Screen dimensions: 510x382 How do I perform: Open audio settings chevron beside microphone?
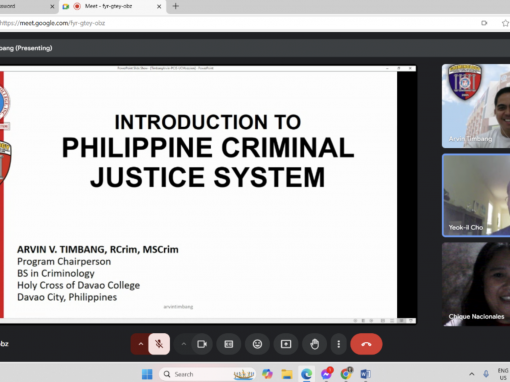pos(141,344)
